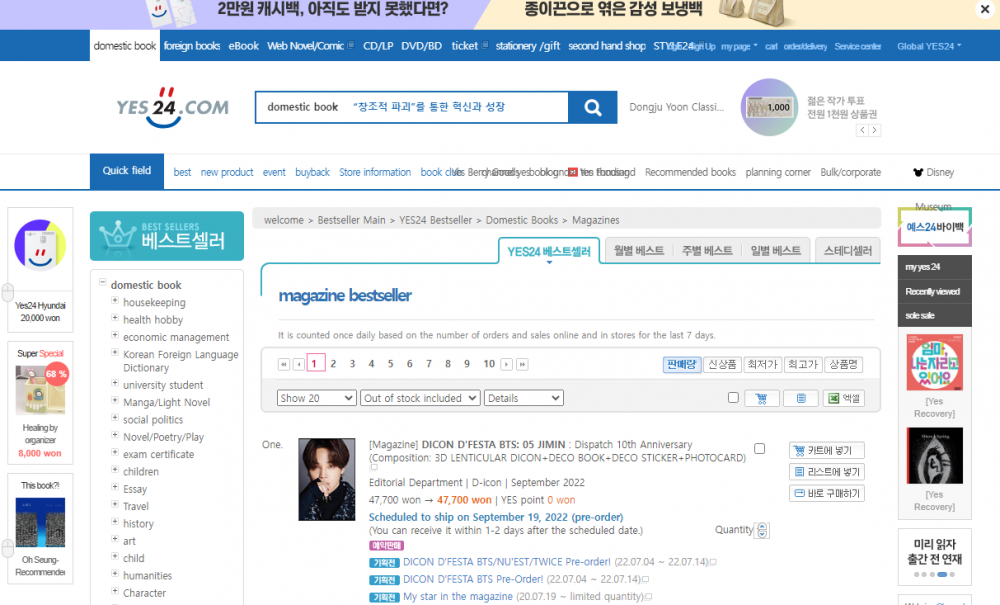The width and height of the screenshot is (1000, 605).
Task: Open the Disney section icon
Action: [x=918, y=172]
